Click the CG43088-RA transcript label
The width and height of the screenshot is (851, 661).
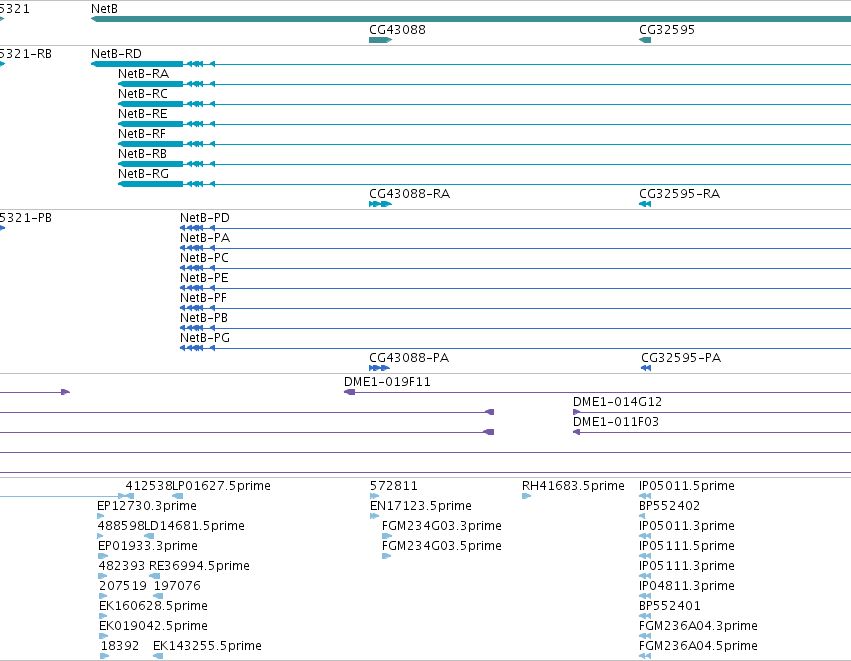[410, 194]
